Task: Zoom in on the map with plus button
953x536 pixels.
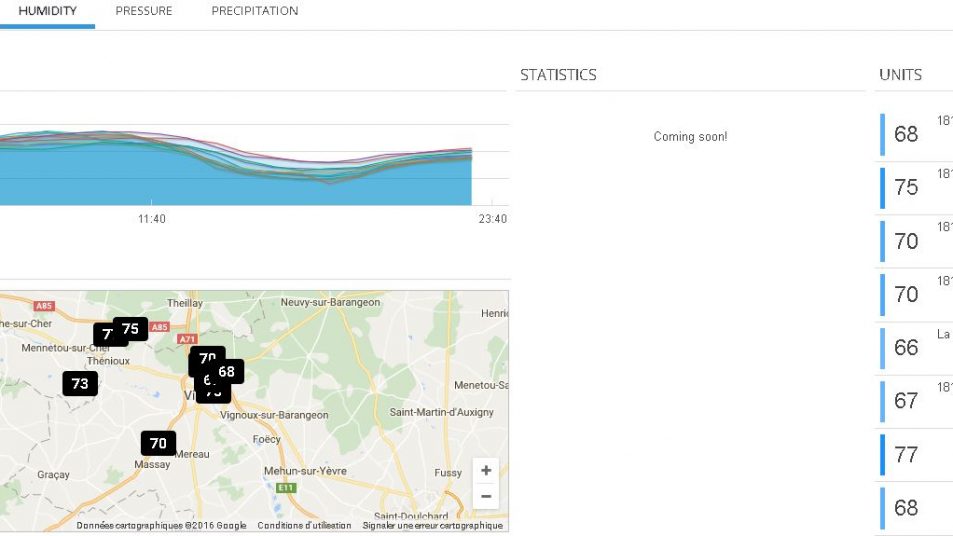Action: [485, 471]
